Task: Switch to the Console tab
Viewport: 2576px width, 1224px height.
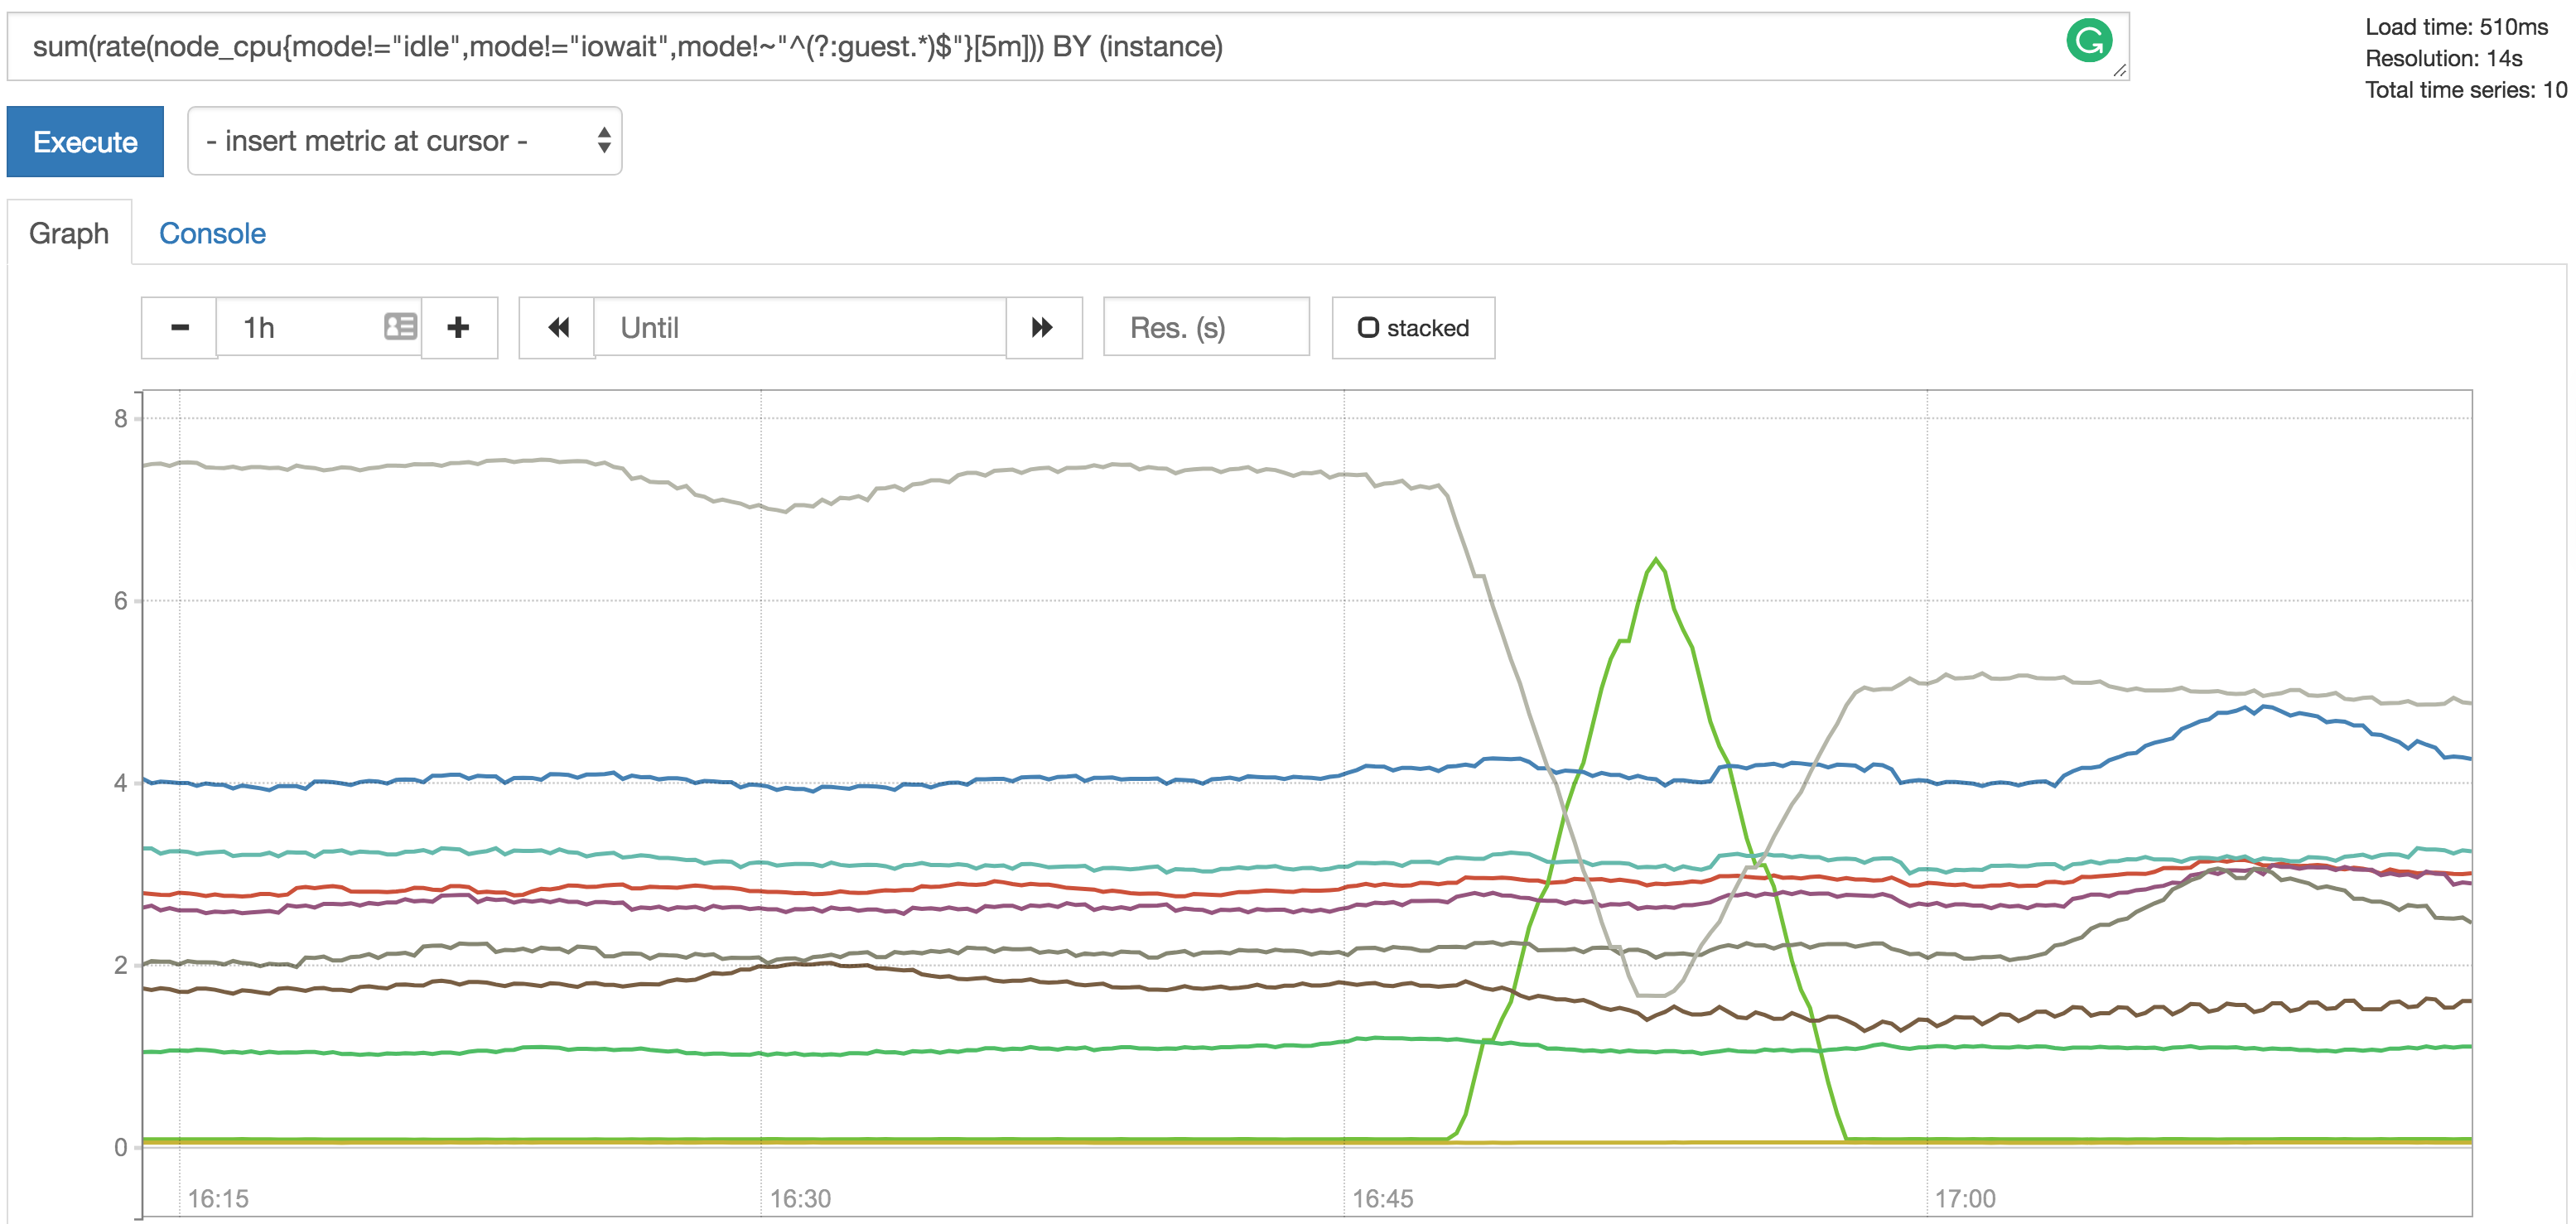Action: point(211,232)
